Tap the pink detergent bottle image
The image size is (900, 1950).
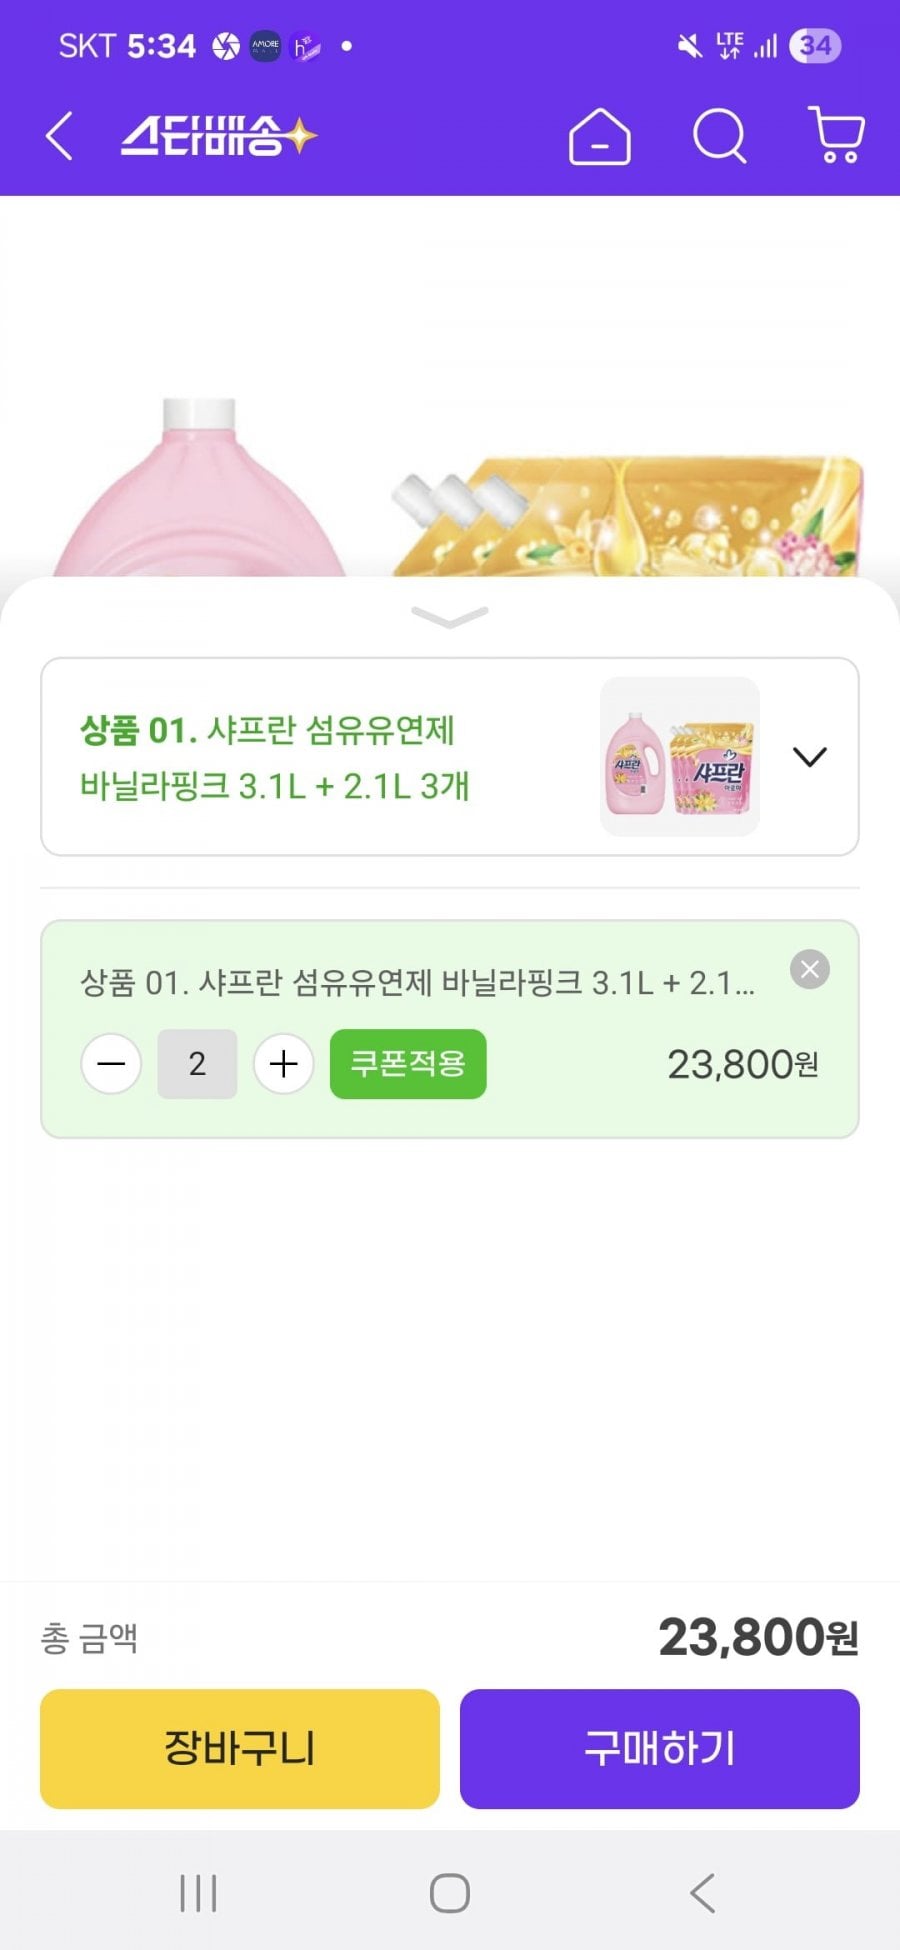pyautogui.click(x=199, y=488)
